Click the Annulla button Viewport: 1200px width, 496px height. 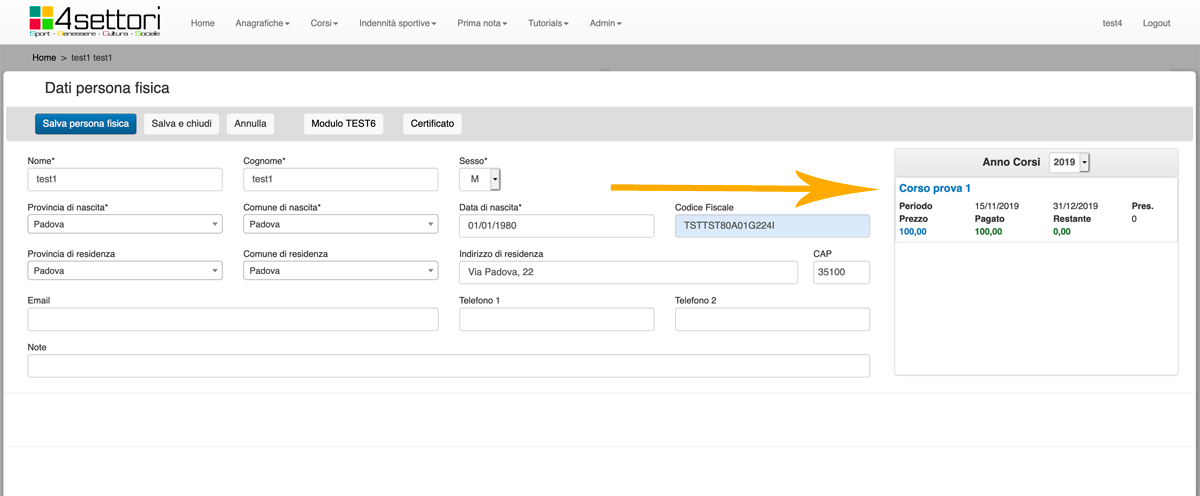[x=250, y=124]
